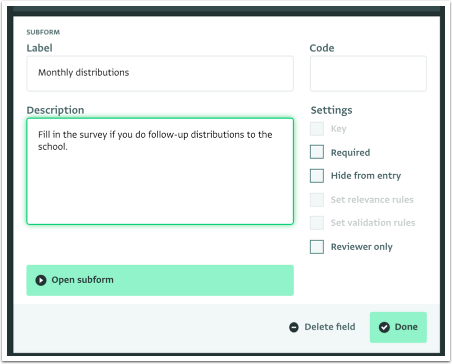Image resolution: width=452 pixels, height=364 pixels.
Task: Click the Hide from entry label
Action: click(x=366, y=176)
